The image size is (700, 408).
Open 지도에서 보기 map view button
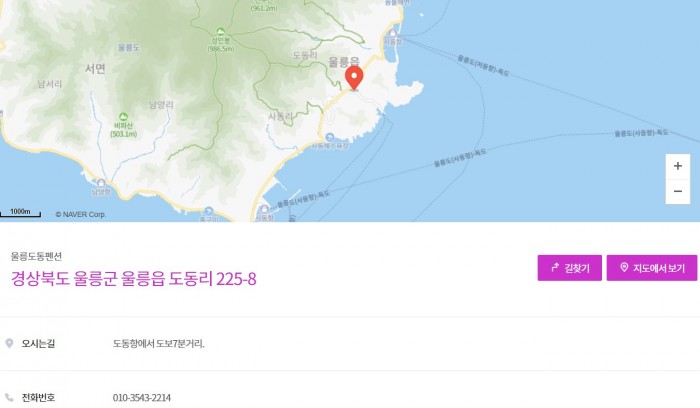[x=652, y=268]
